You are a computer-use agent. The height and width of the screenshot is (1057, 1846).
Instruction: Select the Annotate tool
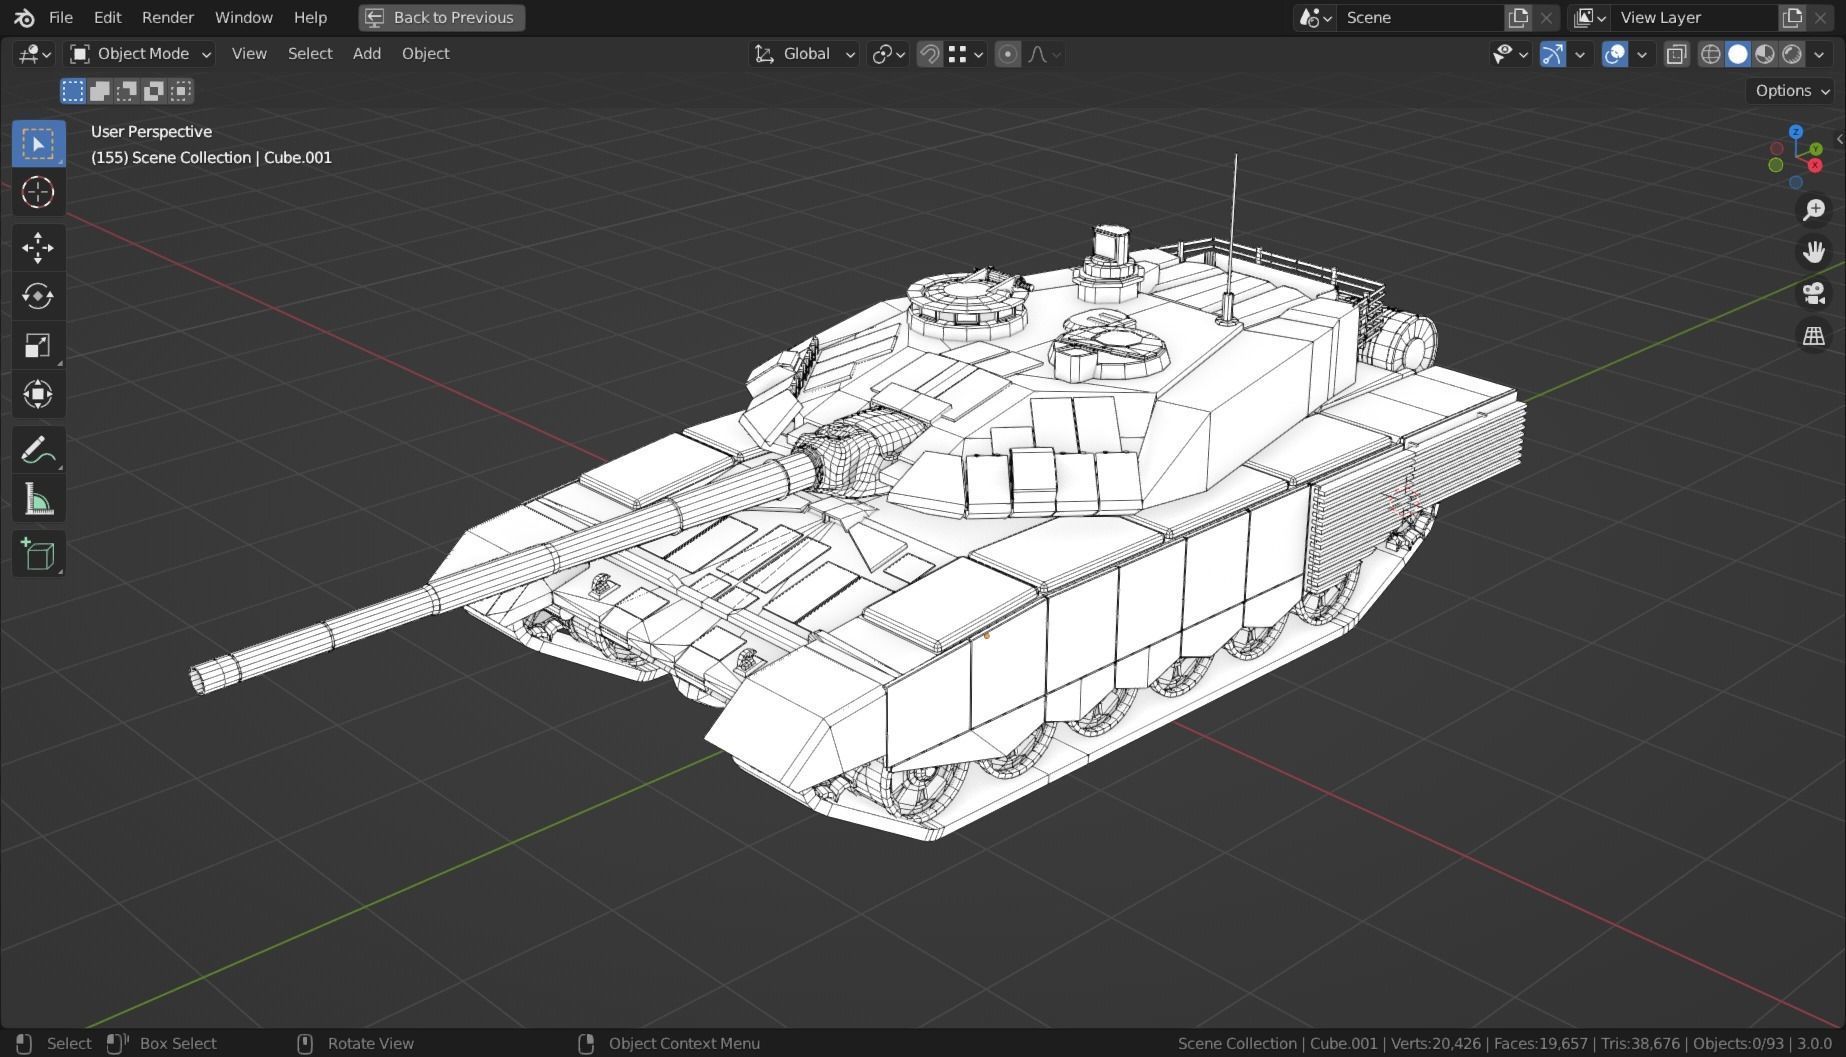coord(38,450)
